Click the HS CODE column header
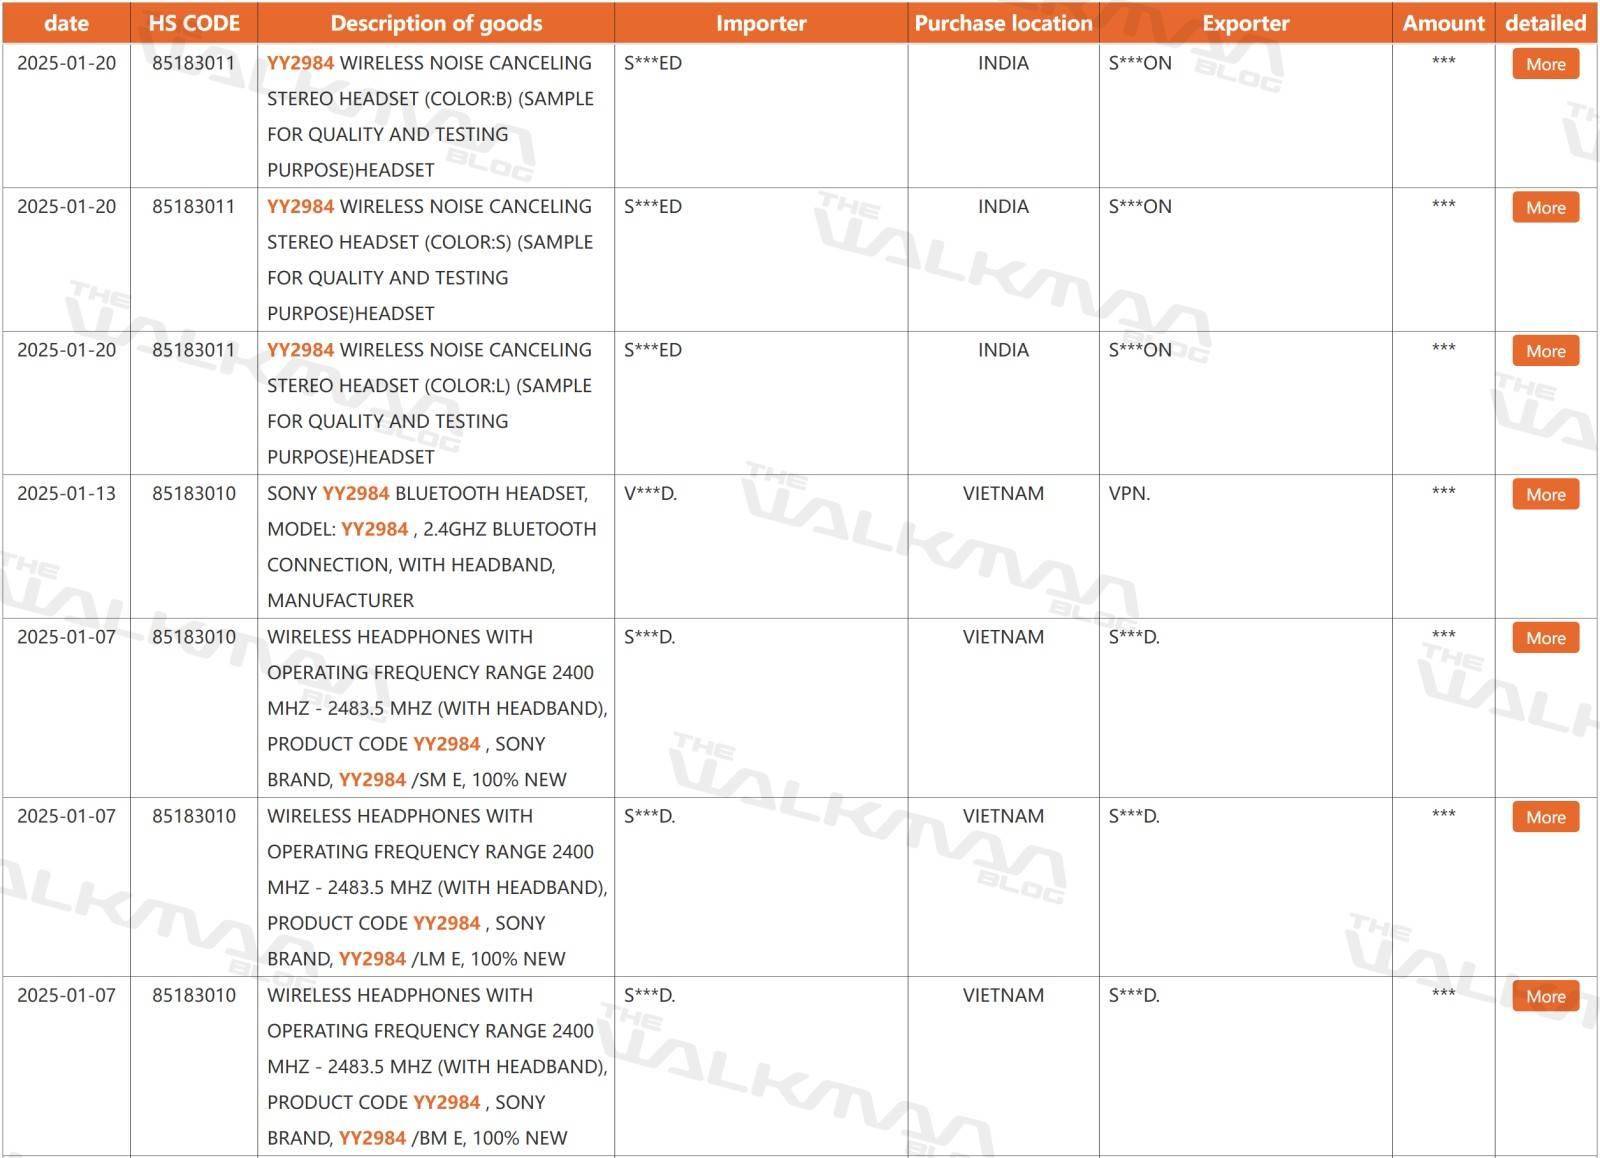The width and height of the screenshot is (1600, 1158). point(194,23)
